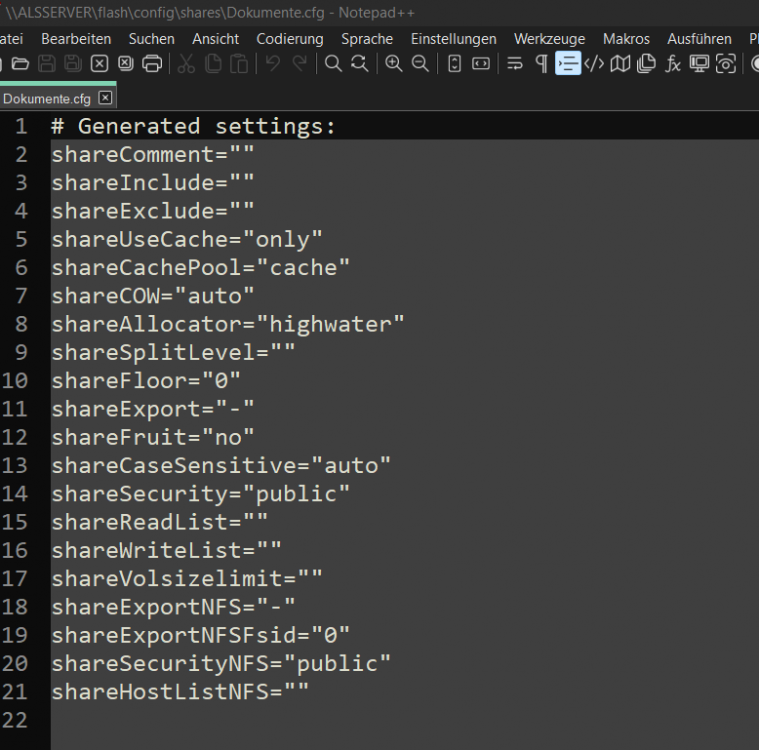Toggle show all characters pilcrow icon
This screenshot has width=759, height=750.
tap(542, 63)
